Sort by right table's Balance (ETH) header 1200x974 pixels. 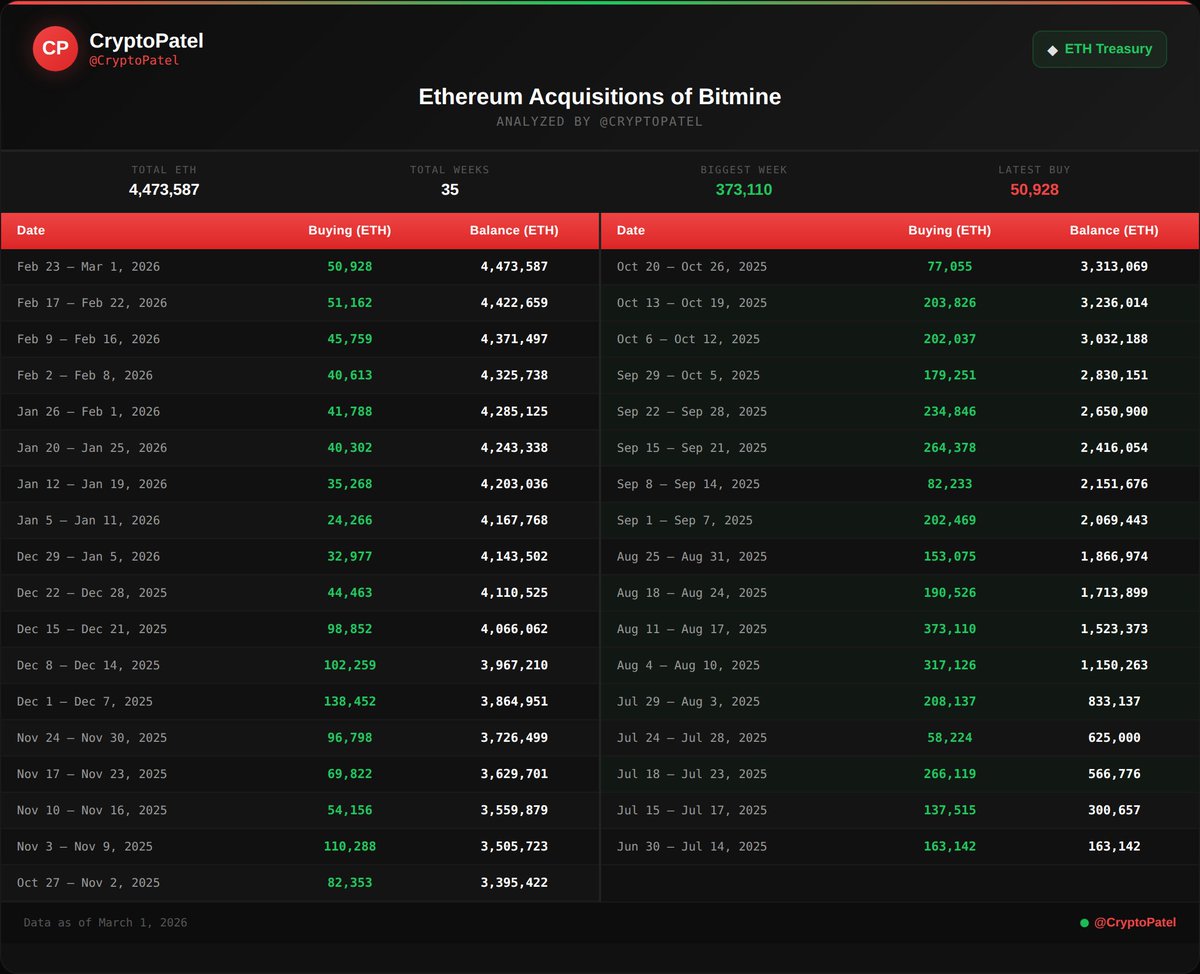tap(1113, 230)
